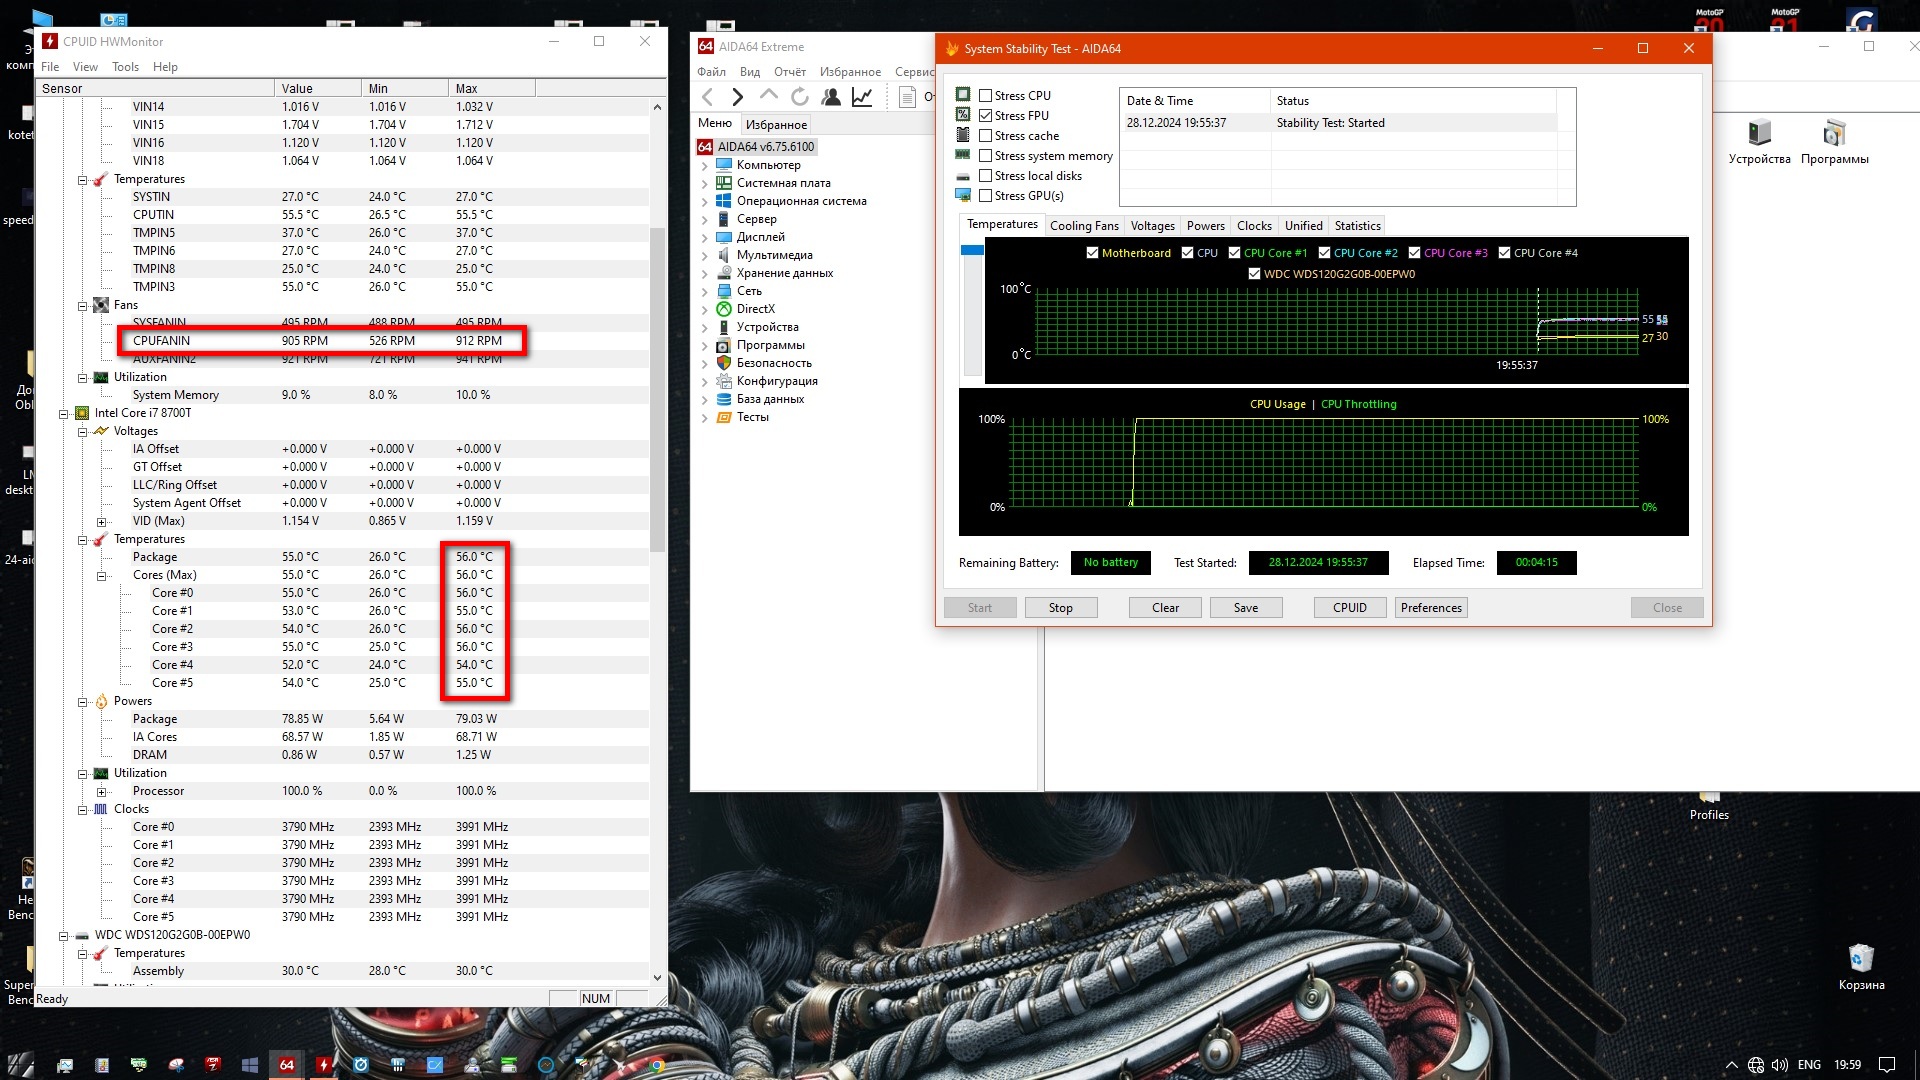
Task: Click the forward navigation arrow in AIDA64
Action: (x=738, y=96)
